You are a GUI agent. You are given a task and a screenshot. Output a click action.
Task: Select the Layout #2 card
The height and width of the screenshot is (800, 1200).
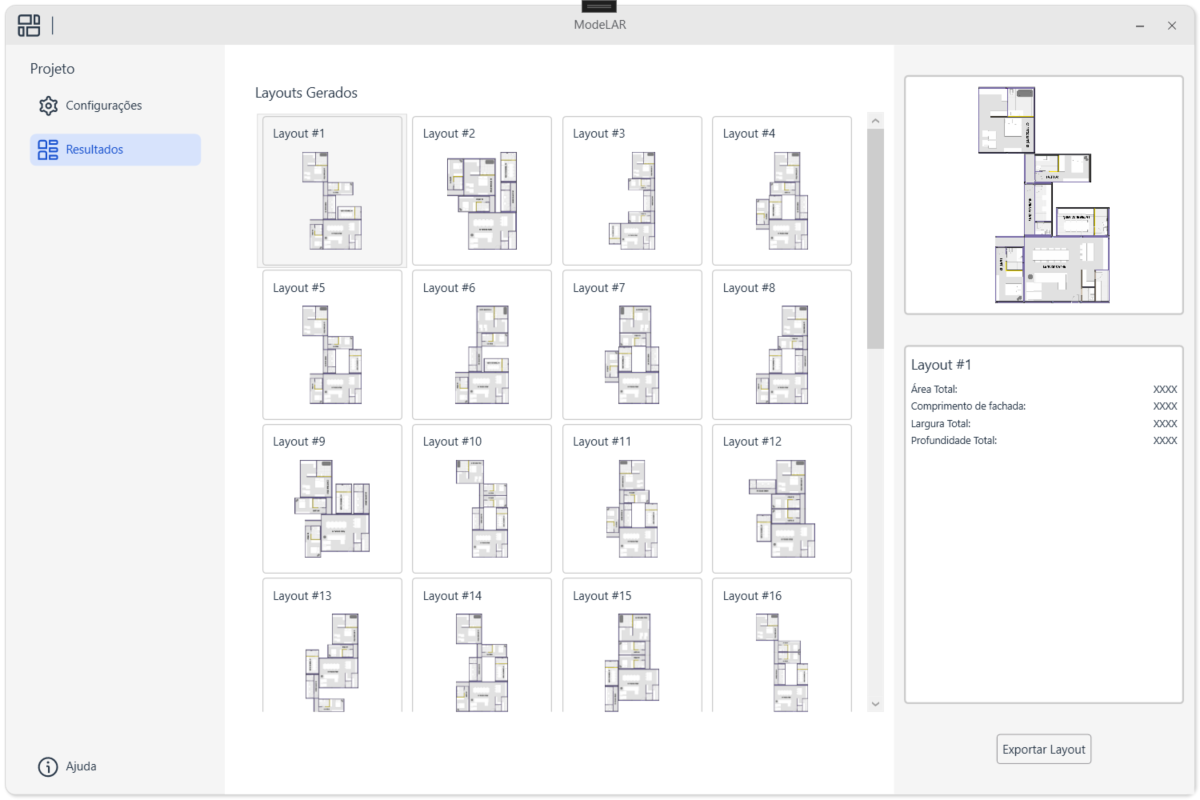coord(482,191)
